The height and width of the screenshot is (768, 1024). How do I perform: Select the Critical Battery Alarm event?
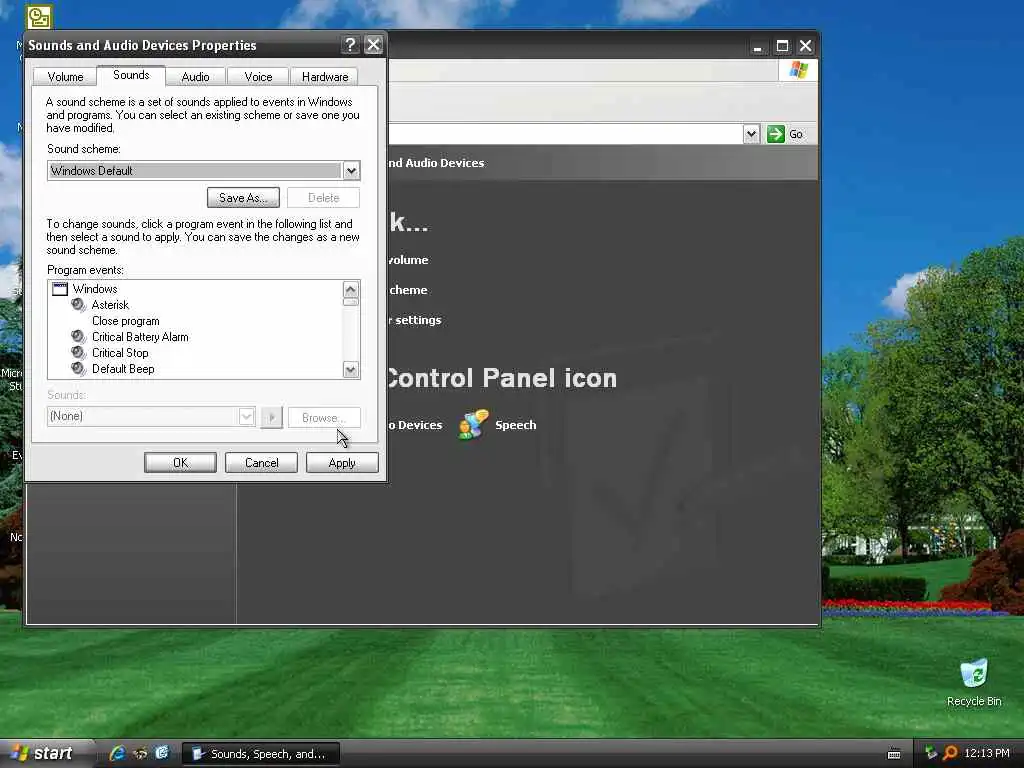(140, 337)
